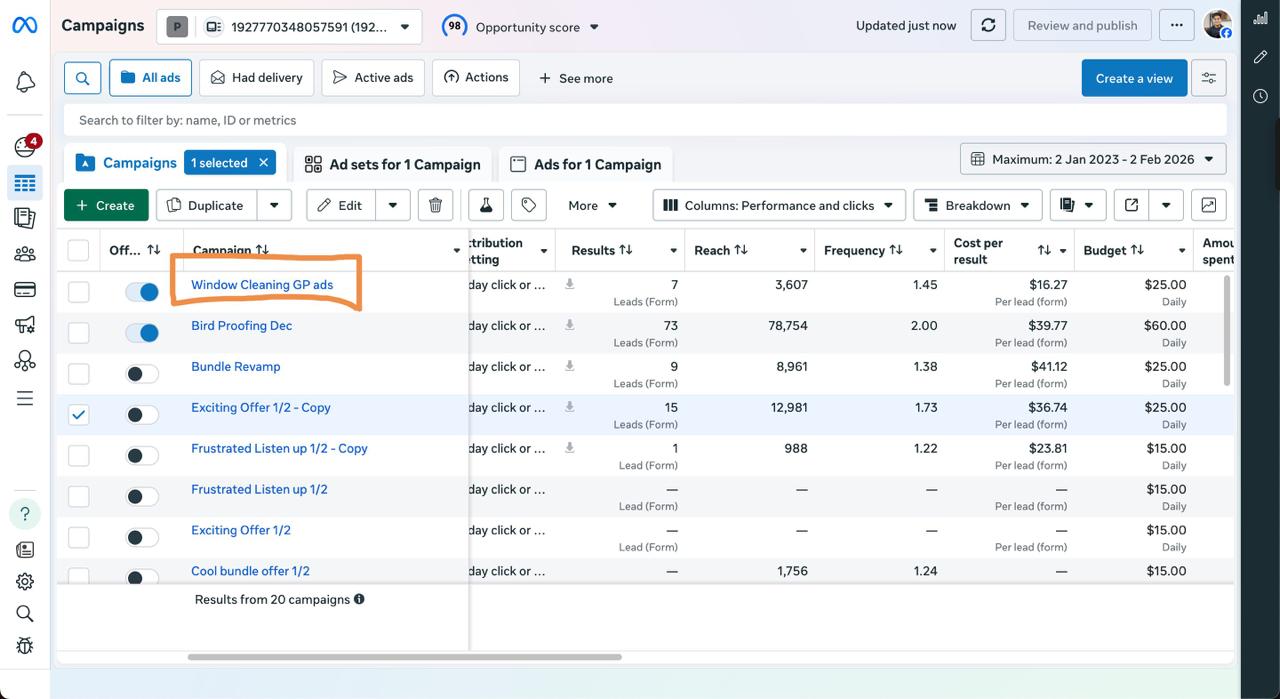Viewport: 1280px width, 699px height.
Task: Click the horizontal table scrollbar
Action: [x=404, y=657]
